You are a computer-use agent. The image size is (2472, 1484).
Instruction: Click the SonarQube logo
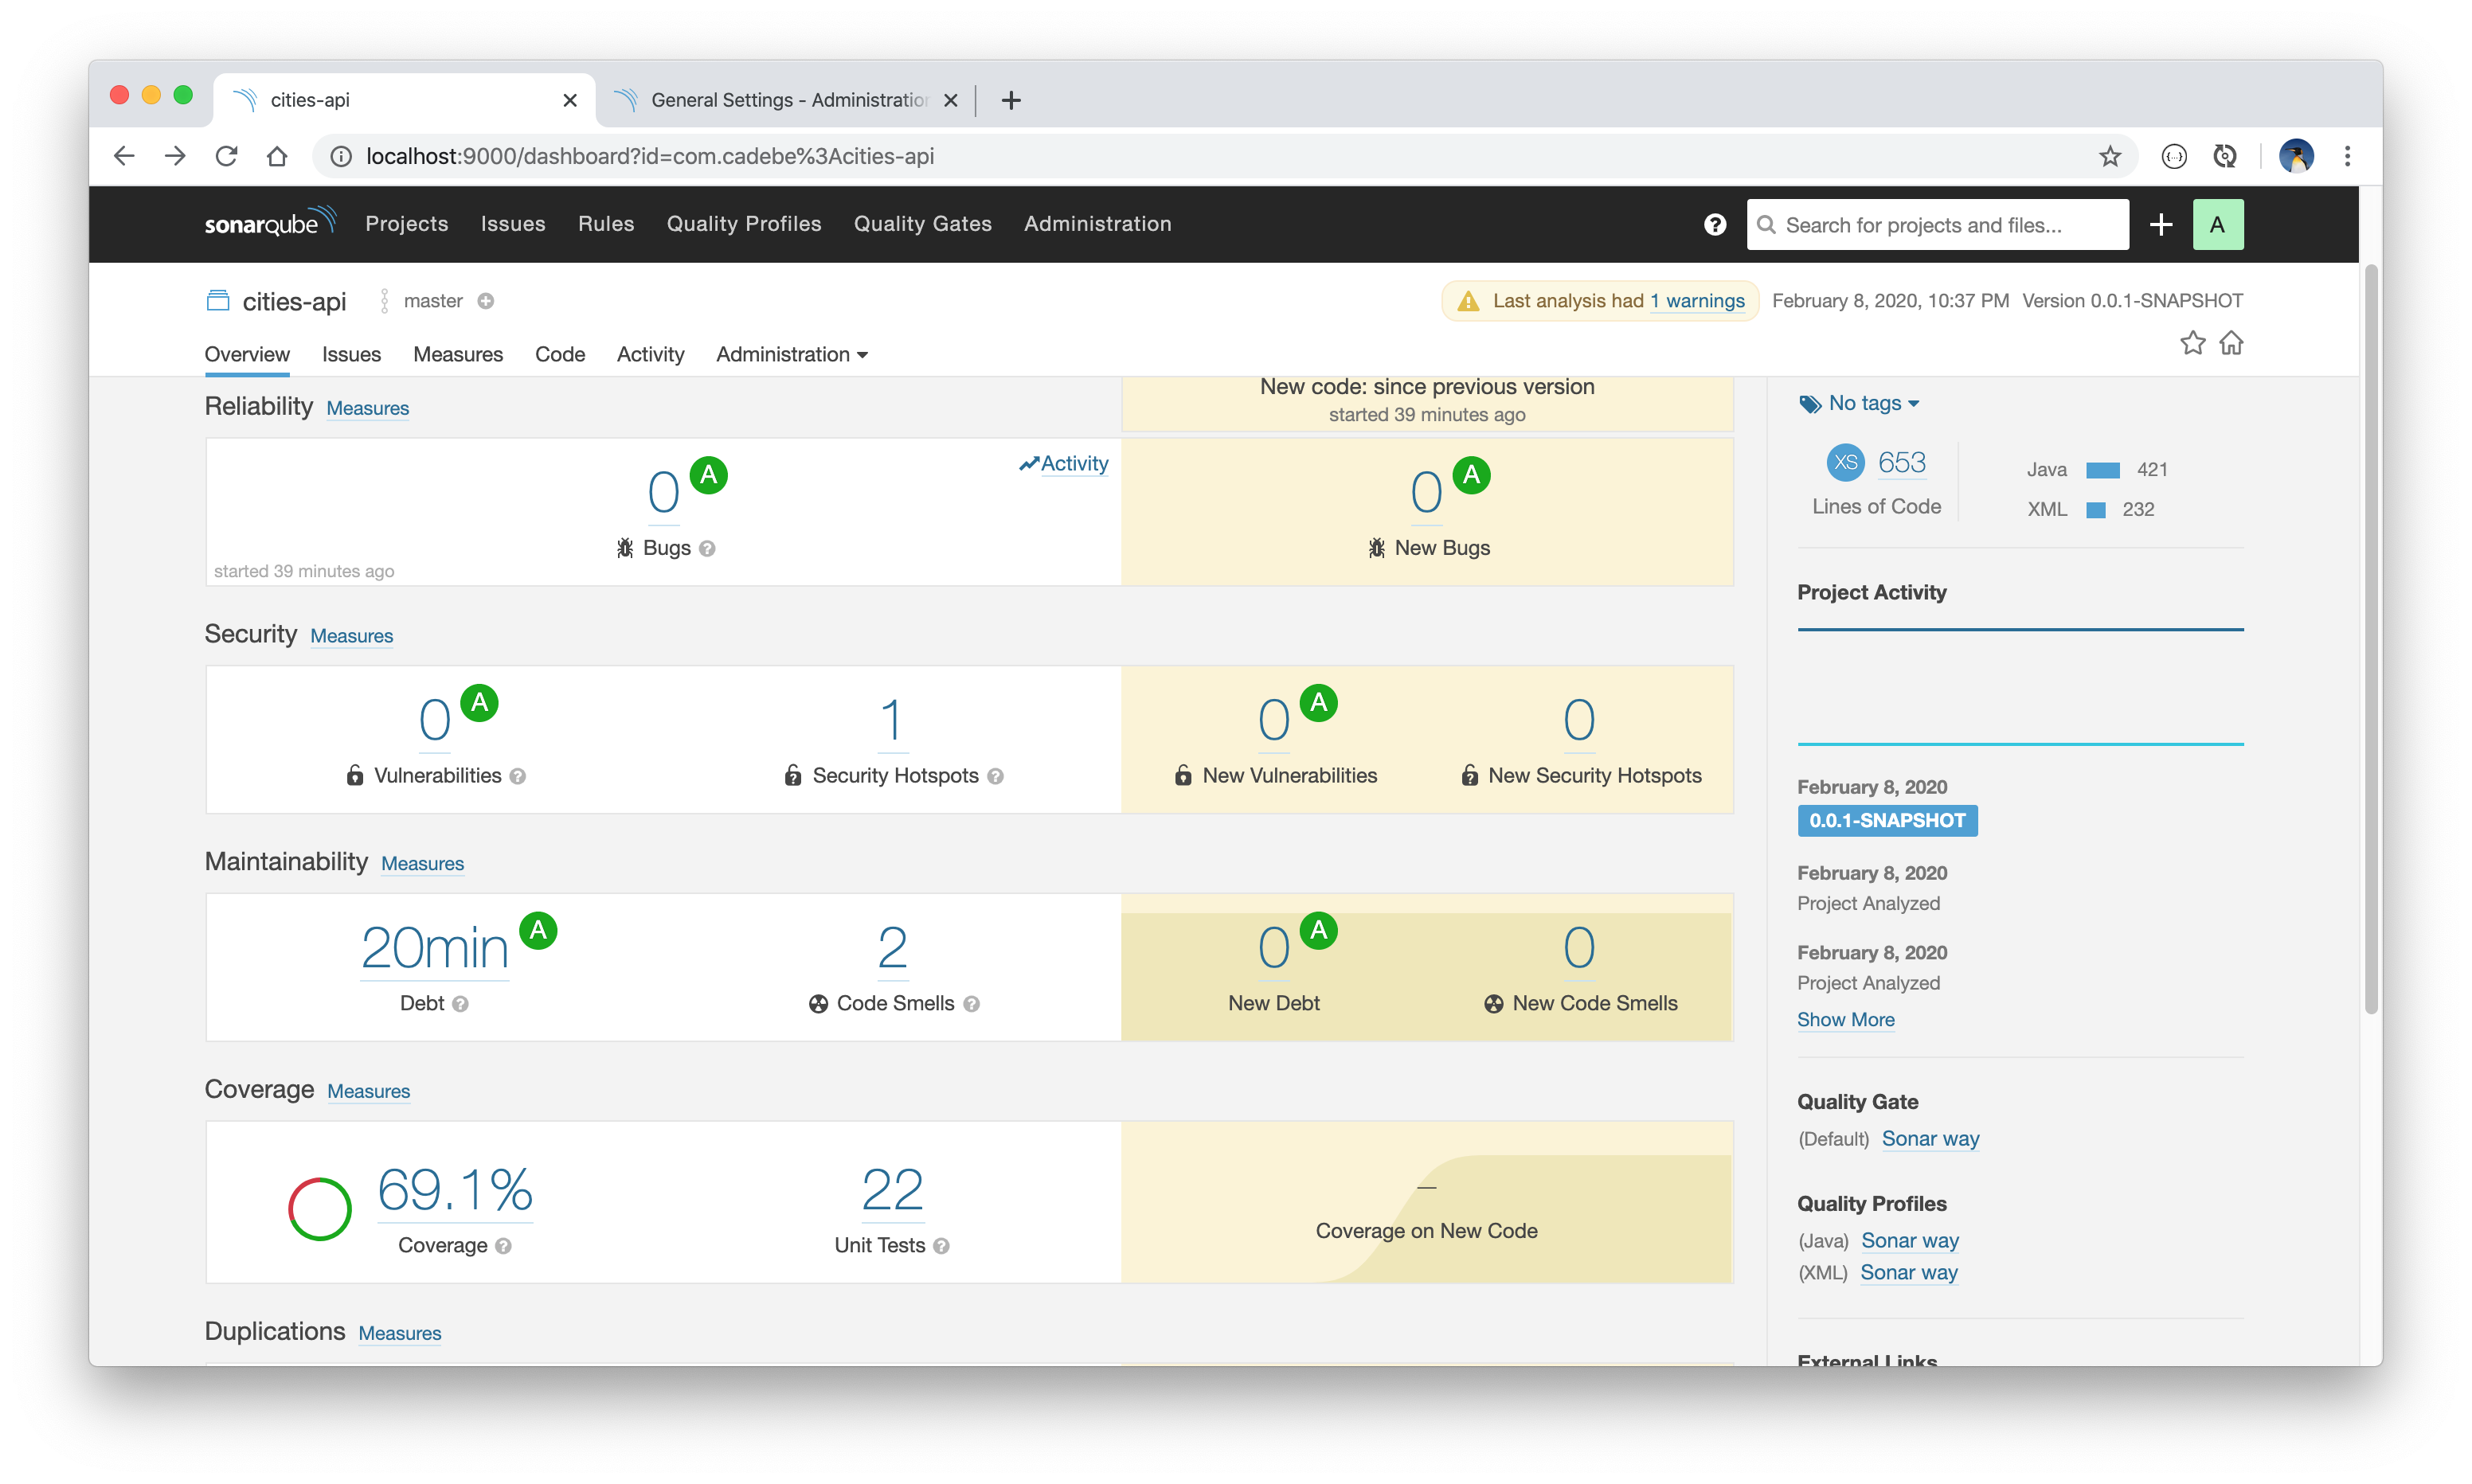[x=269, y=223]
